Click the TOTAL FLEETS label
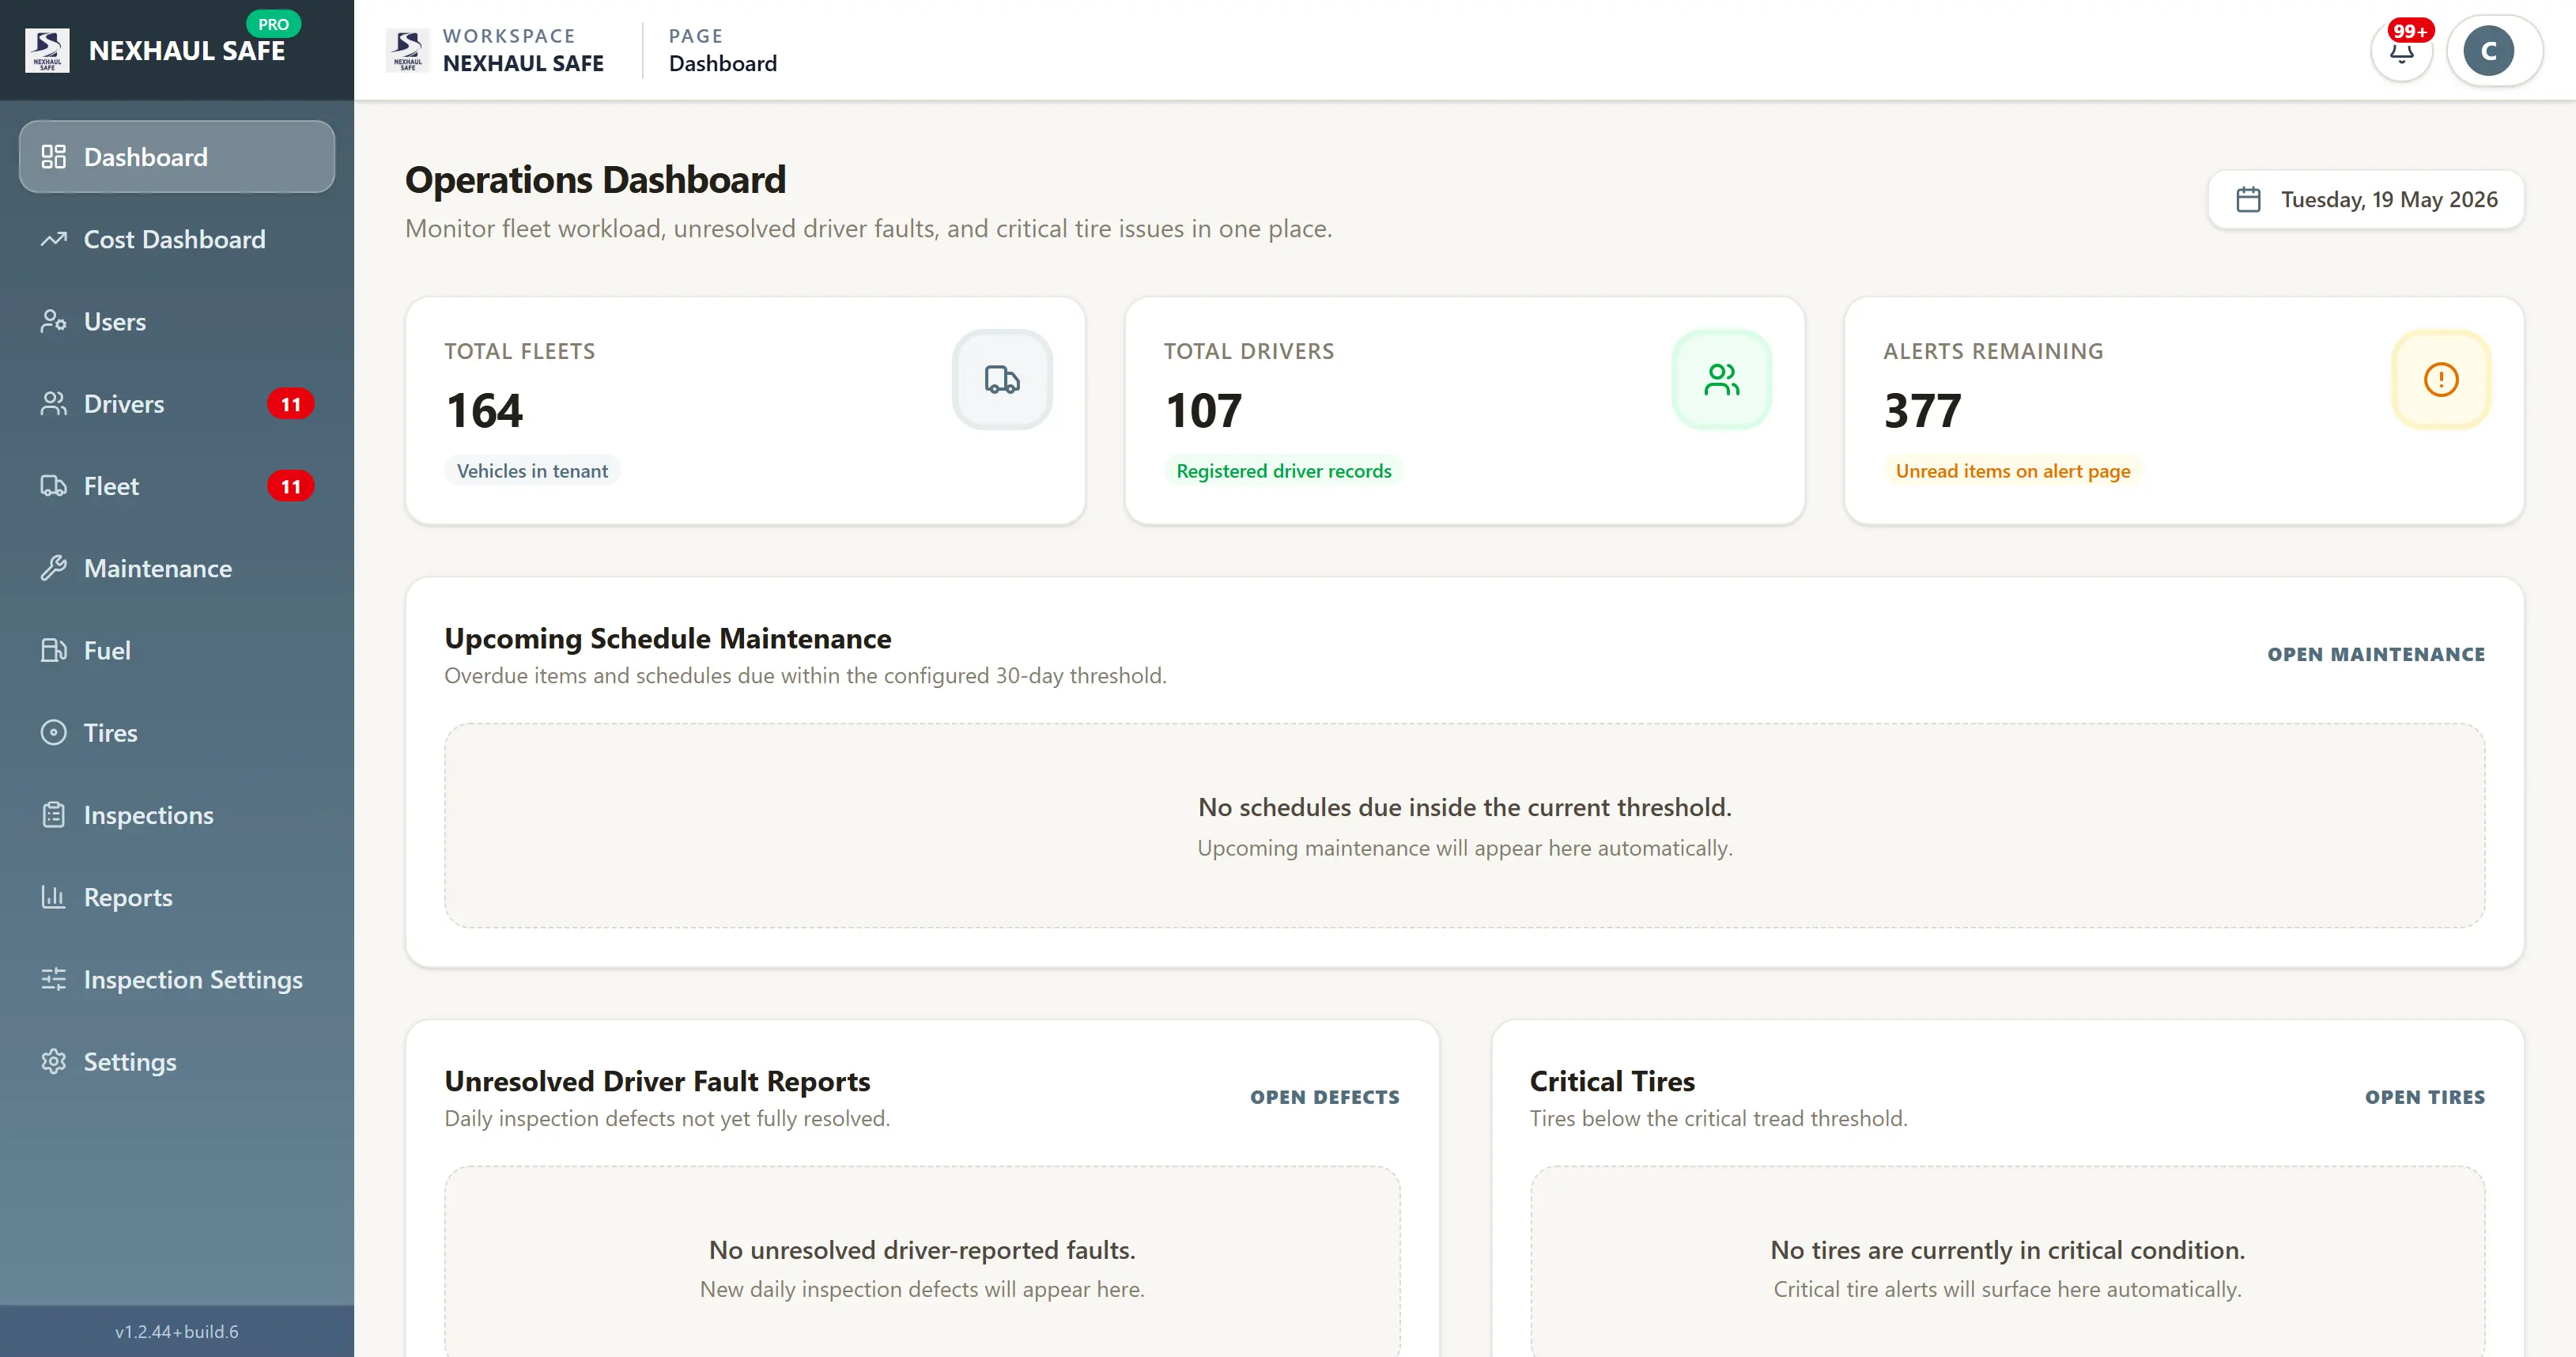The height and width of the screenshot is (1357, 2576). point(519,351)
